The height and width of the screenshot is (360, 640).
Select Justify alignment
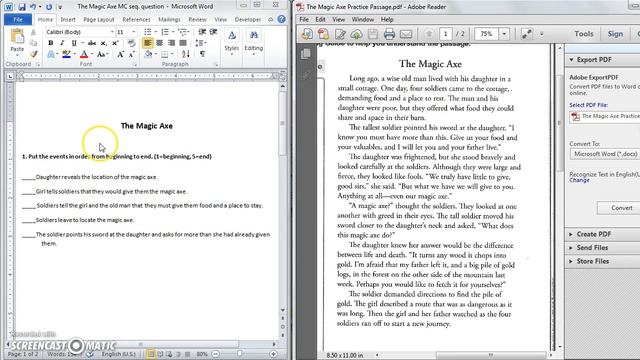(183, 43)
